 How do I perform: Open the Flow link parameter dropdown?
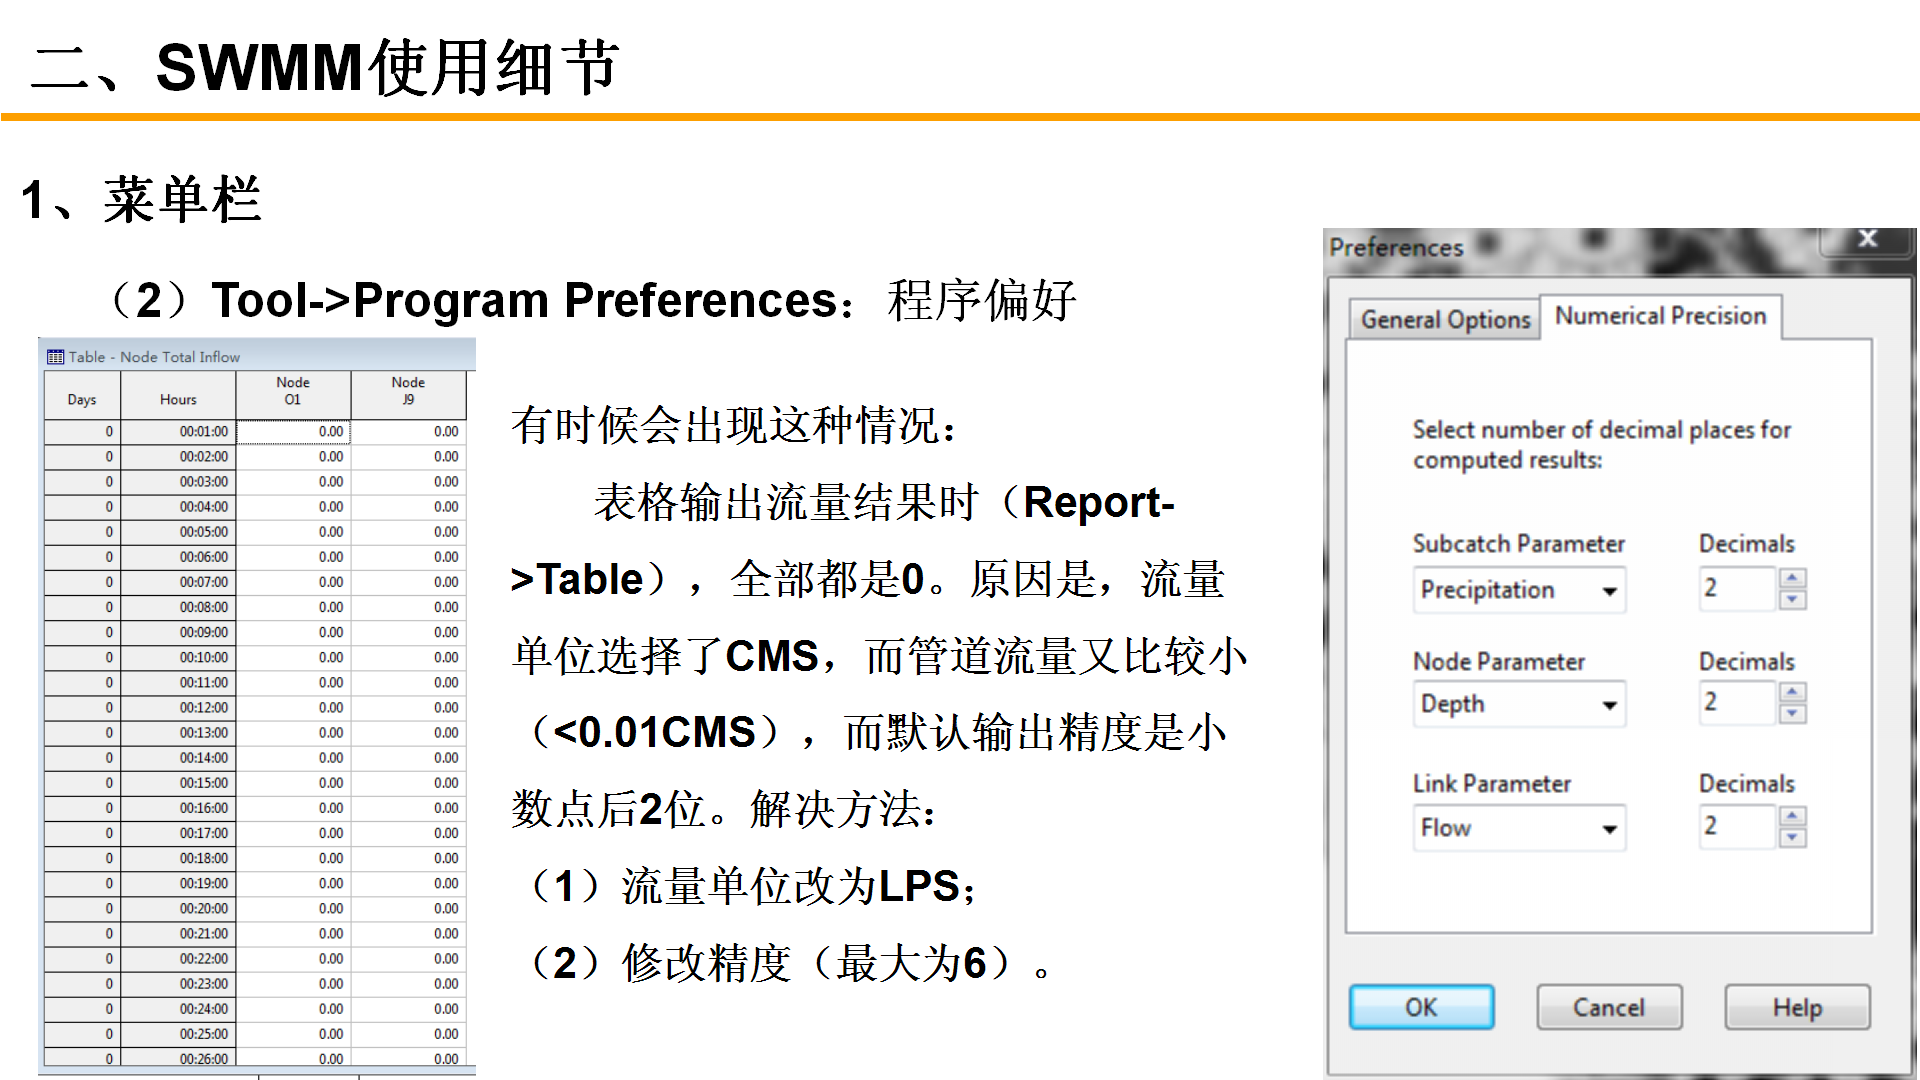point(1609,829)
